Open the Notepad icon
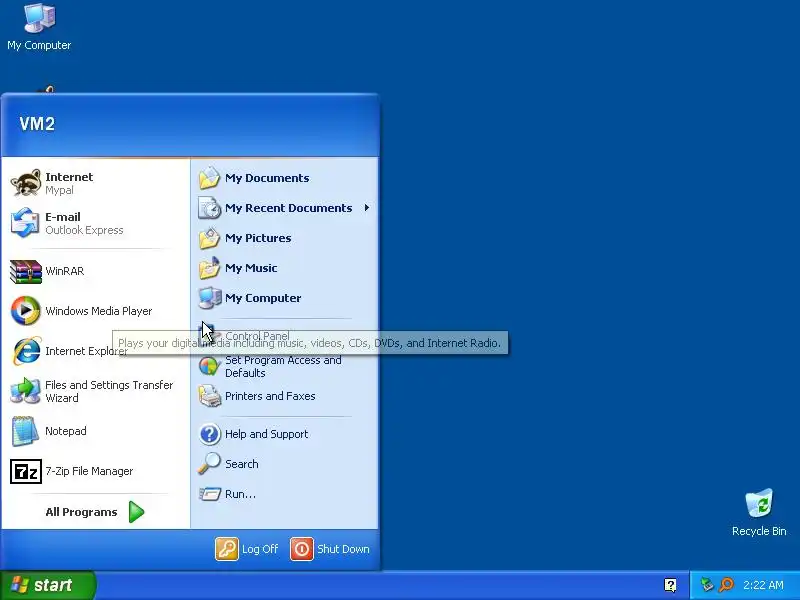 coord(25,431)
